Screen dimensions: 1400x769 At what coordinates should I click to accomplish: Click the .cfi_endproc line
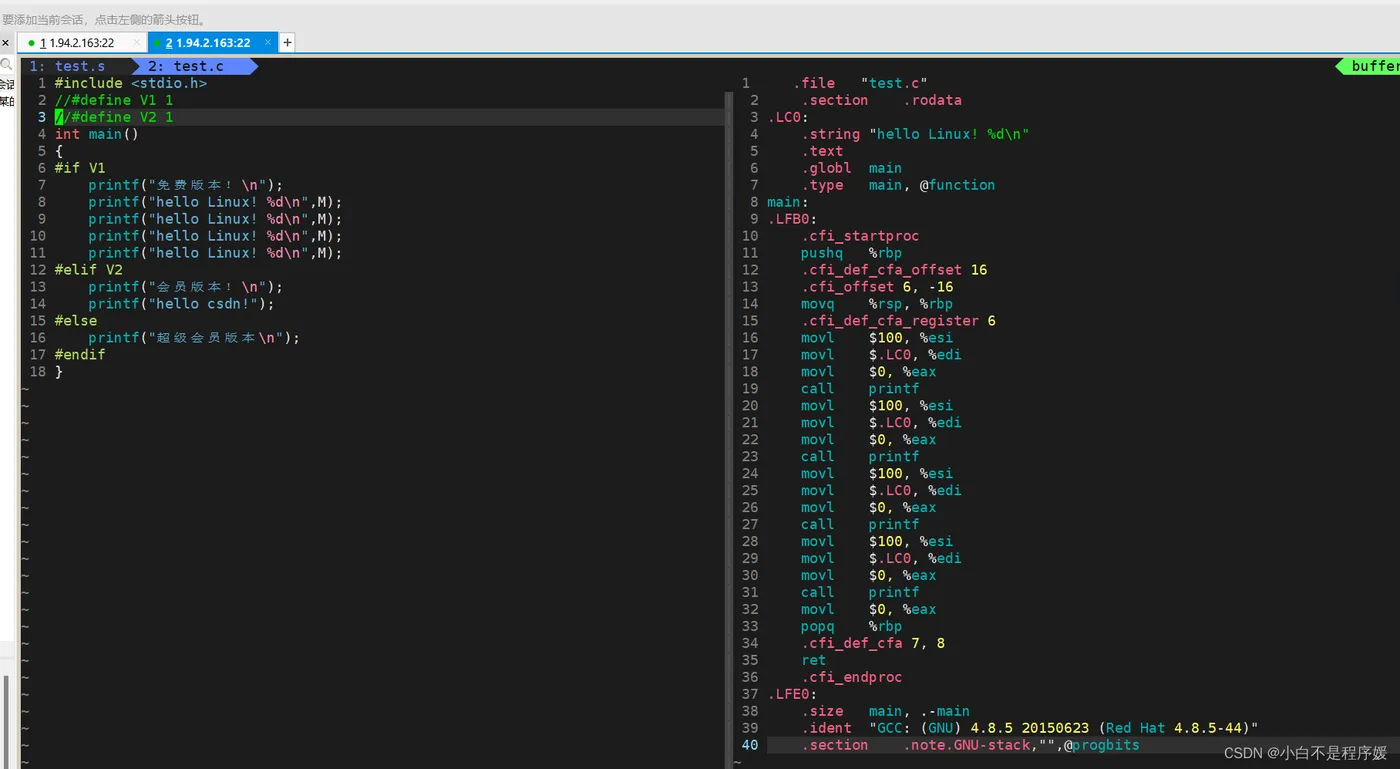(851, 678)
